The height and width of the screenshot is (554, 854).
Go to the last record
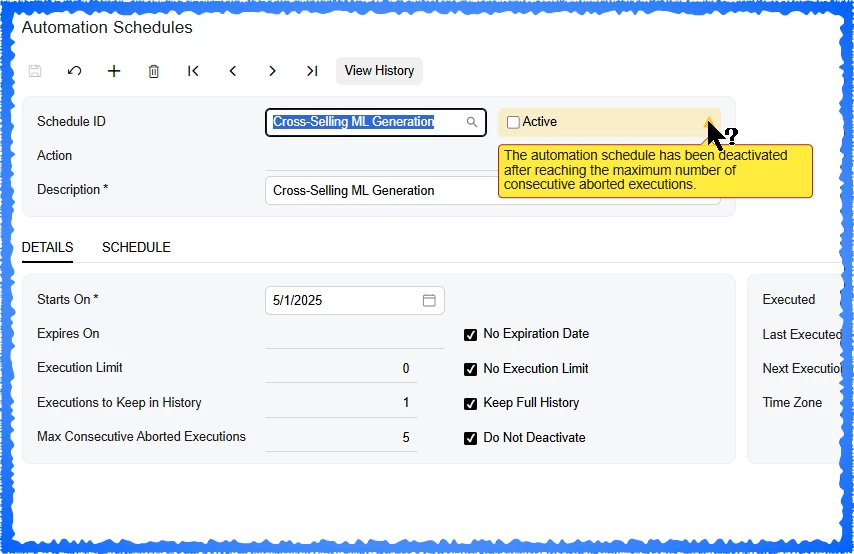(x=312, y=71)
